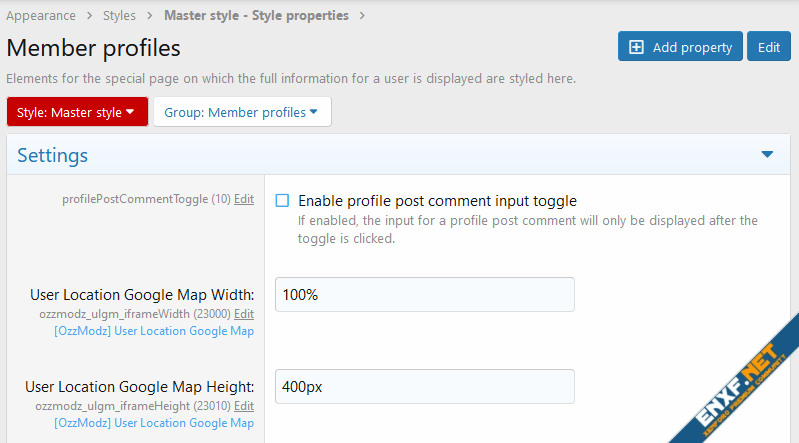Click into the Google Map Width field

point(424,295)
